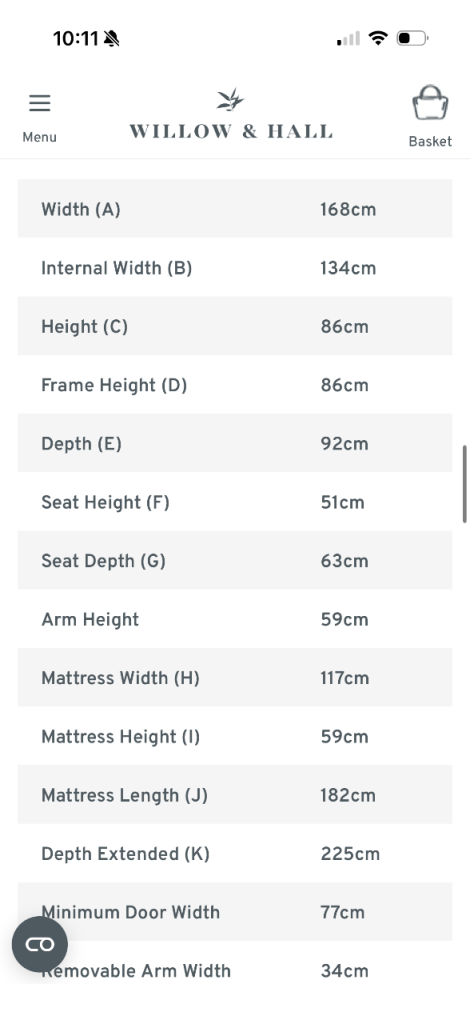Tap the Menu label text
Screen dimensions: 470x1024
39,137
